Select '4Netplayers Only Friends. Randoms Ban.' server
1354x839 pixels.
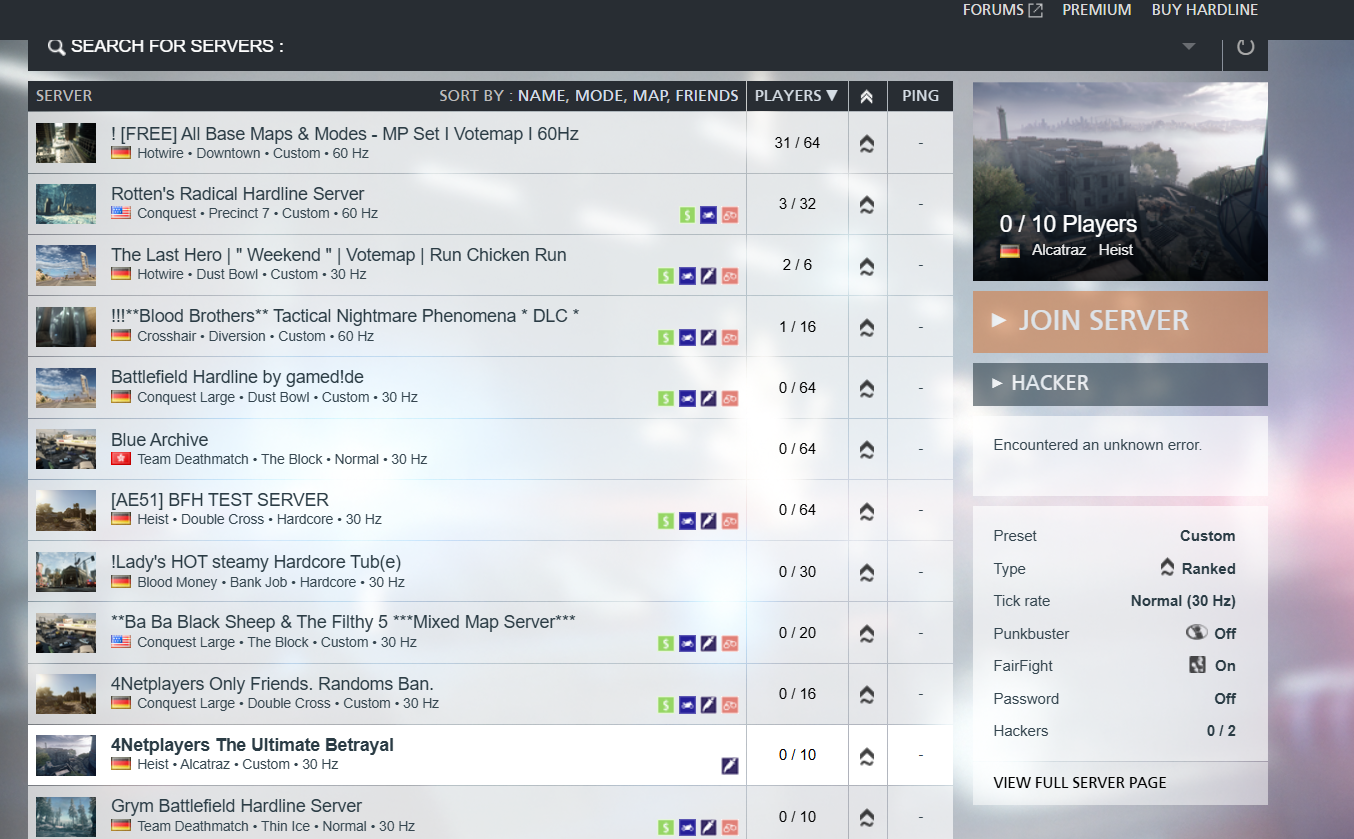(272, 685)
